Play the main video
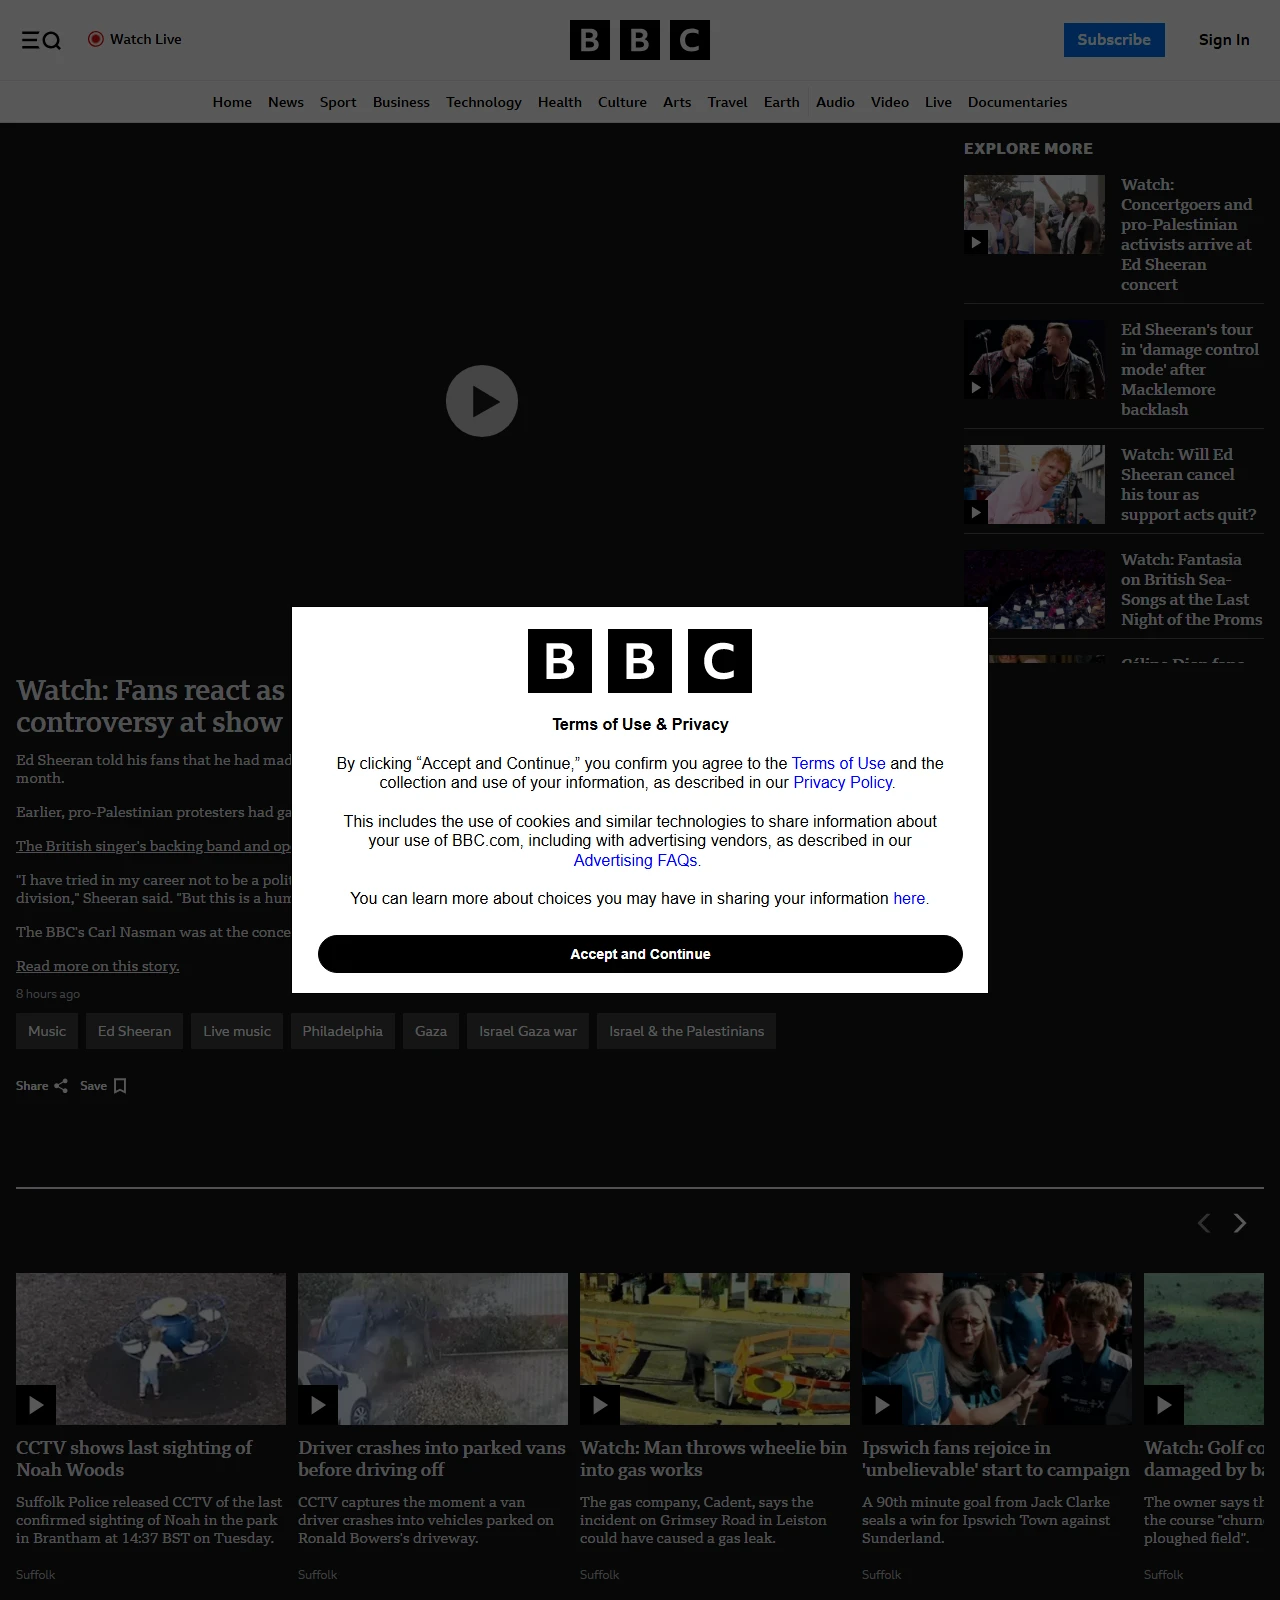 click(x=482, y=401)
